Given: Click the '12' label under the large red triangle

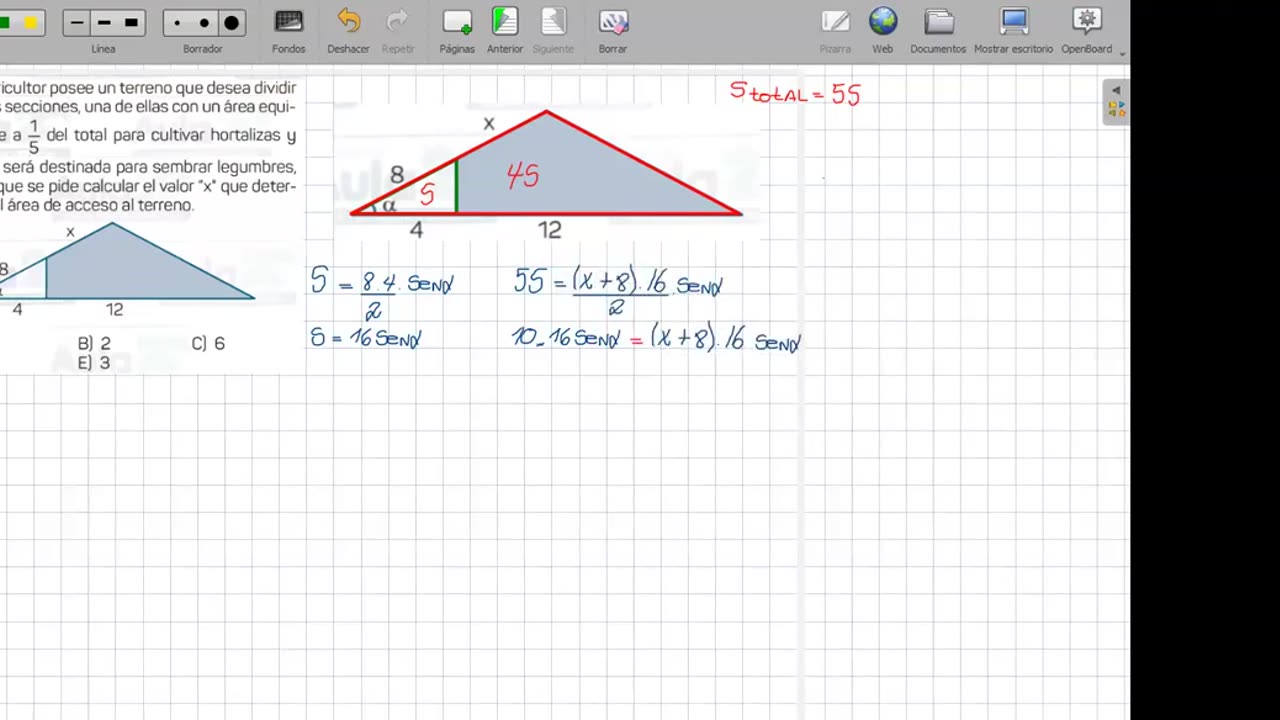Looking at the screenshot, I should (550, 230).
